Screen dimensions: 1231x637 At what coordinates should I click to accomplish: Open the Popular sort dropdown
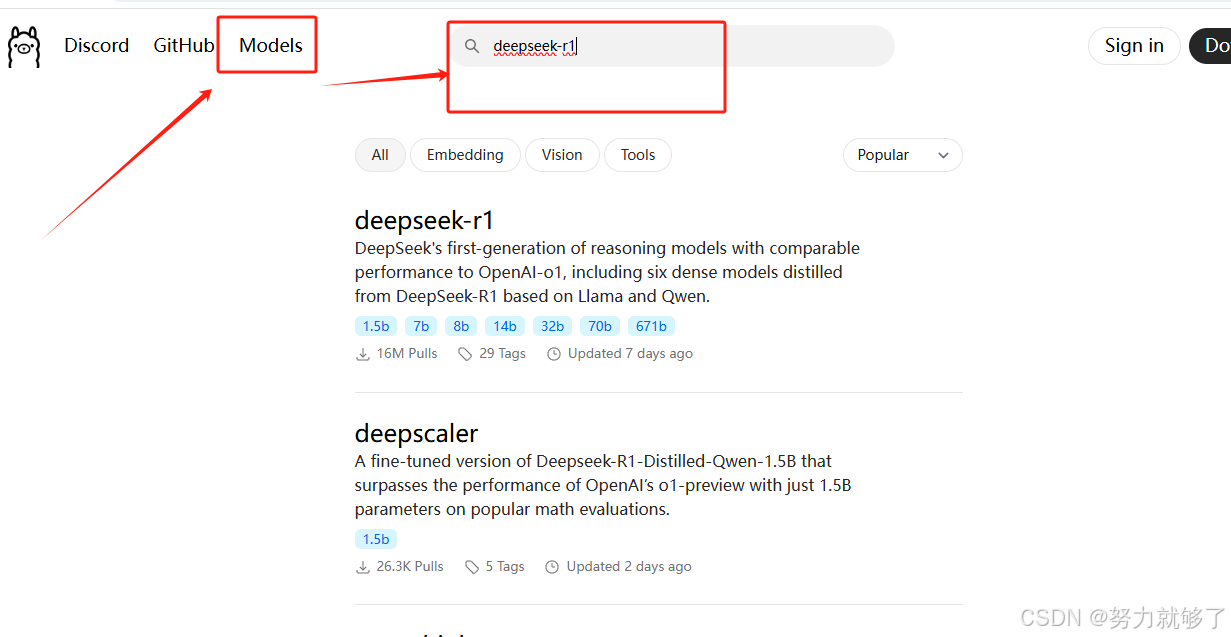903,155
